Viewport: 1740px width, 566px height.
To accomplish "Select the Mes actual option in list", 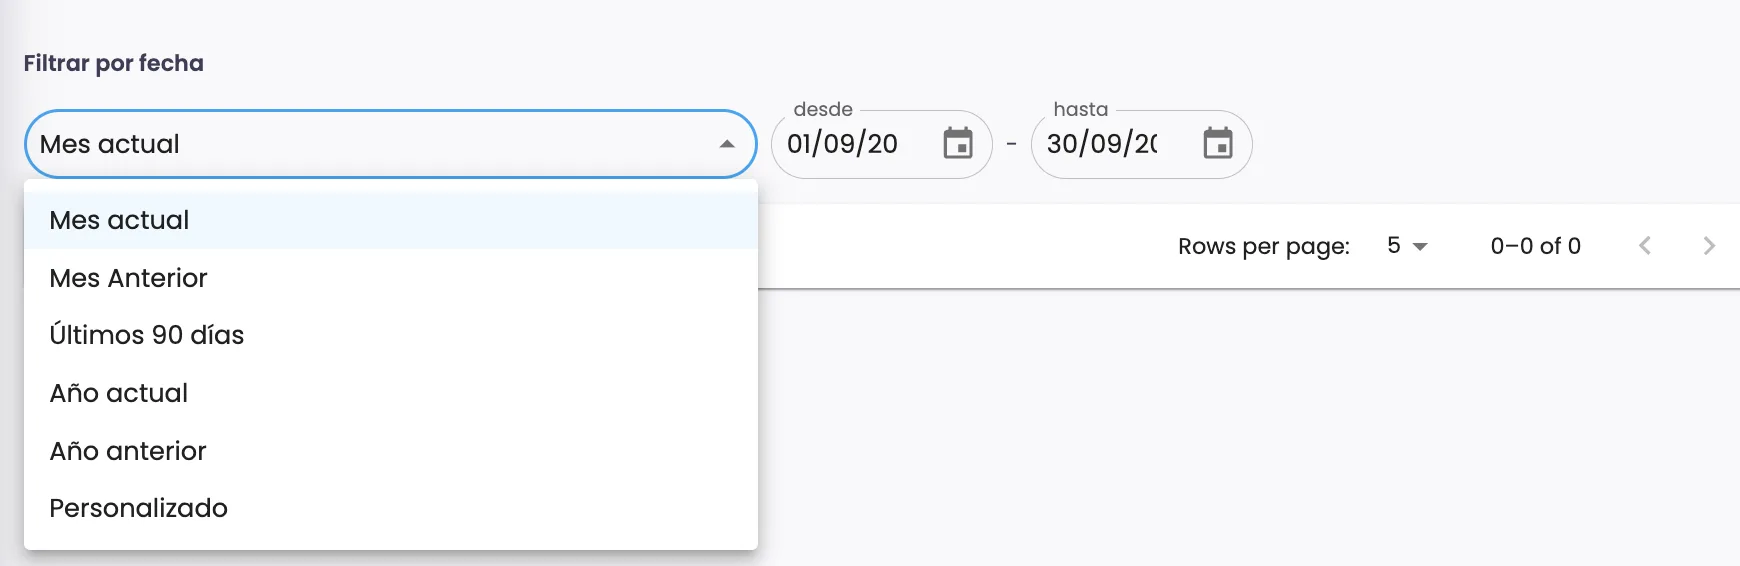I will (x=120, y=220).
